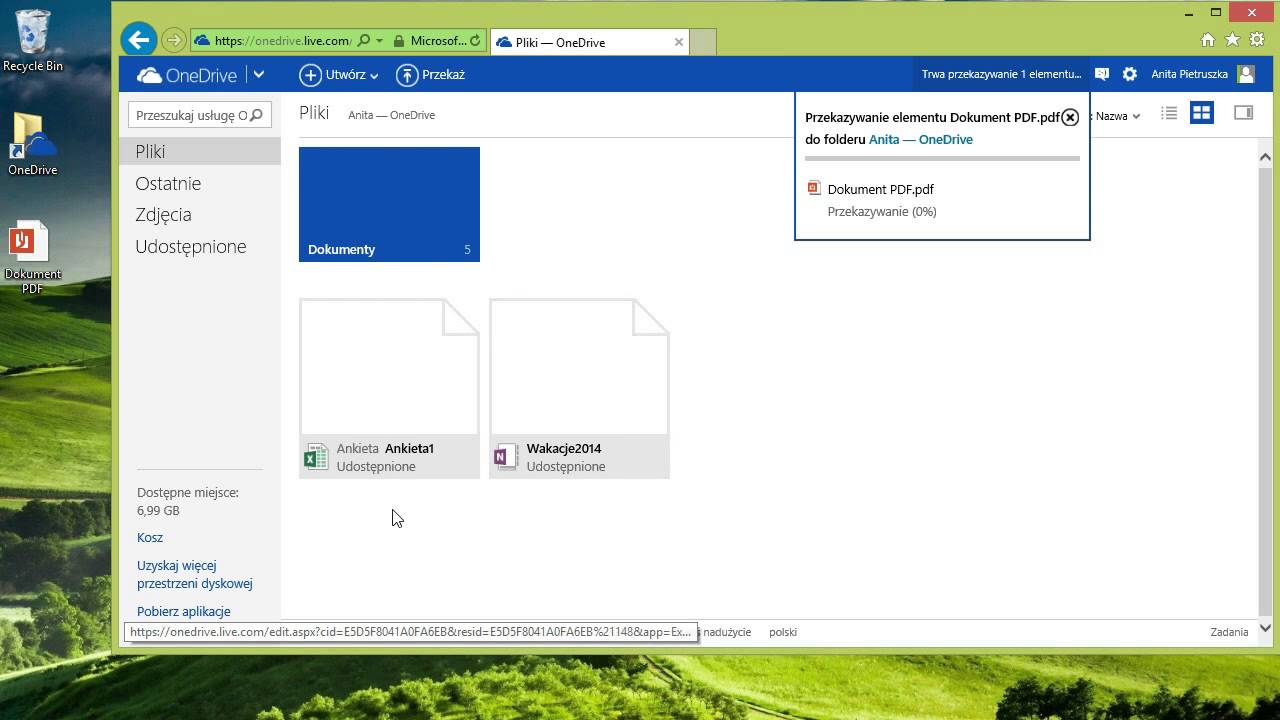Click the Przekaż upload button
This screenshot has height=720, width=1280.
[431, 75]
